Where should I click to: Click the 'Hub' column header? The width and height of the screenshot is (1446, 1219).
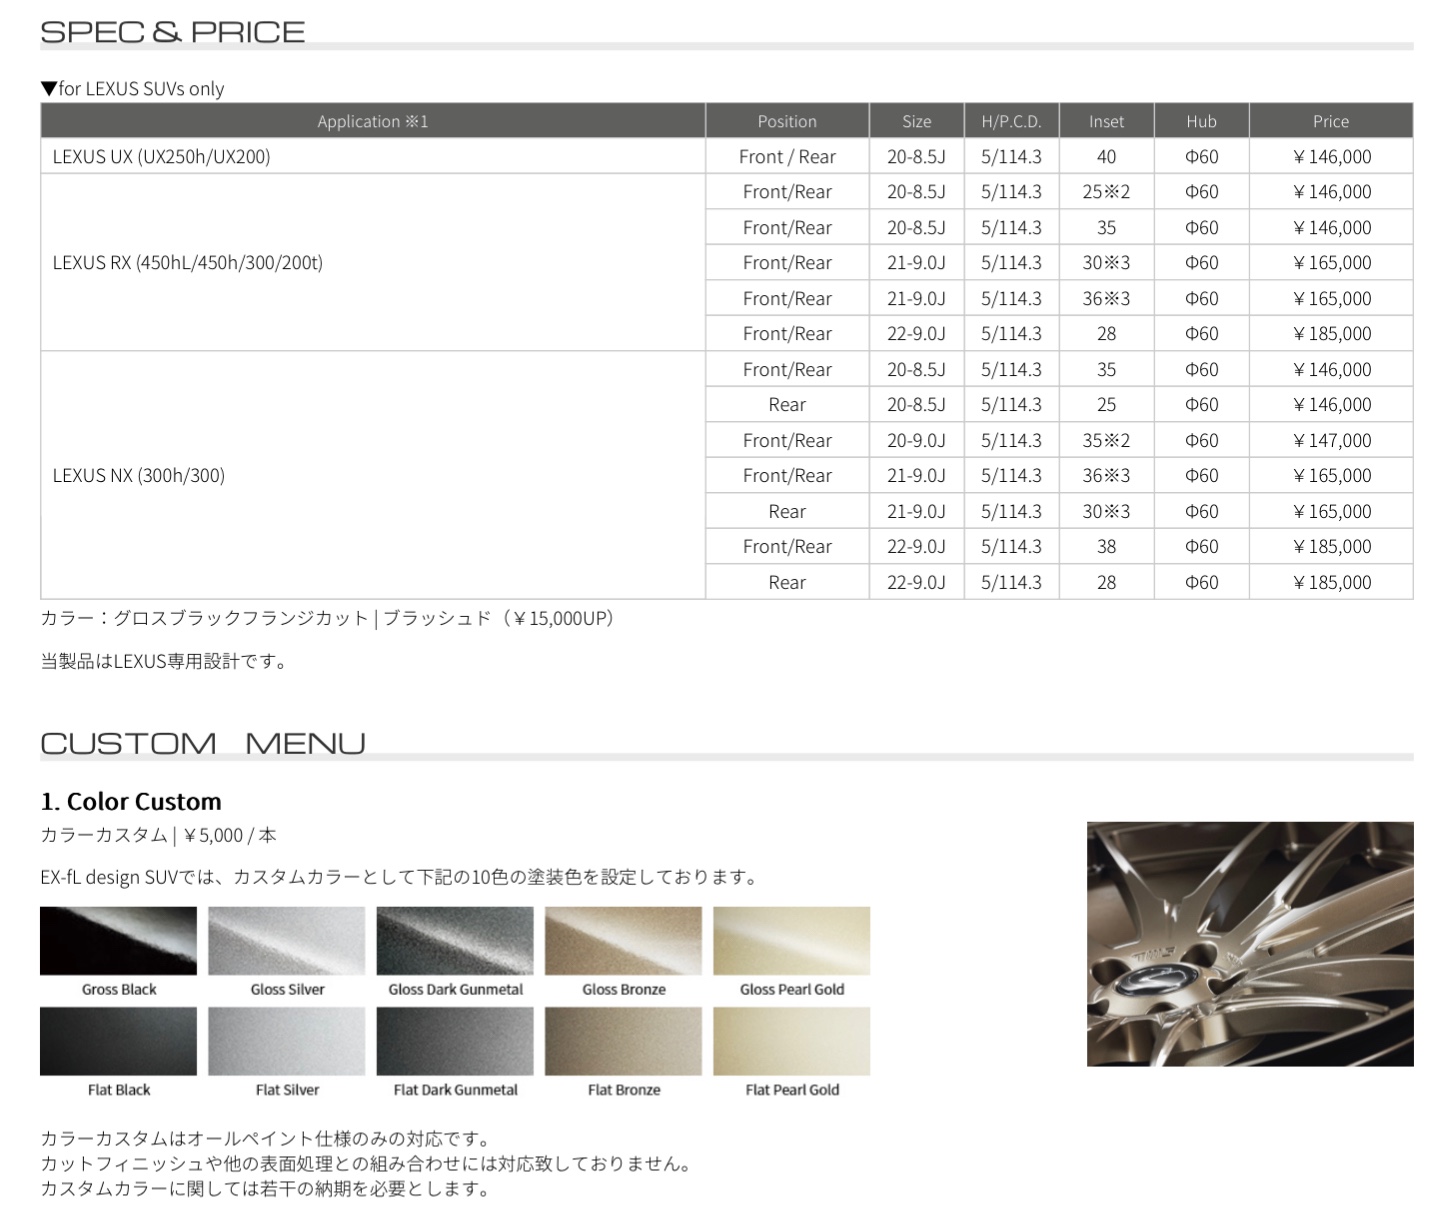click(1201, 121)
